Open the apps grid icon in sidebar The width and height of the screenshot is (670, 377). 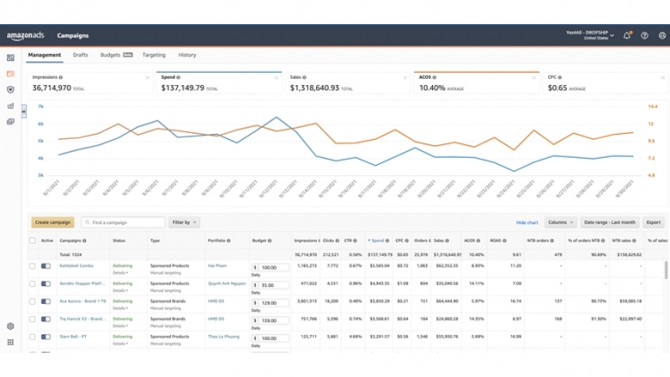pos(11,342)
